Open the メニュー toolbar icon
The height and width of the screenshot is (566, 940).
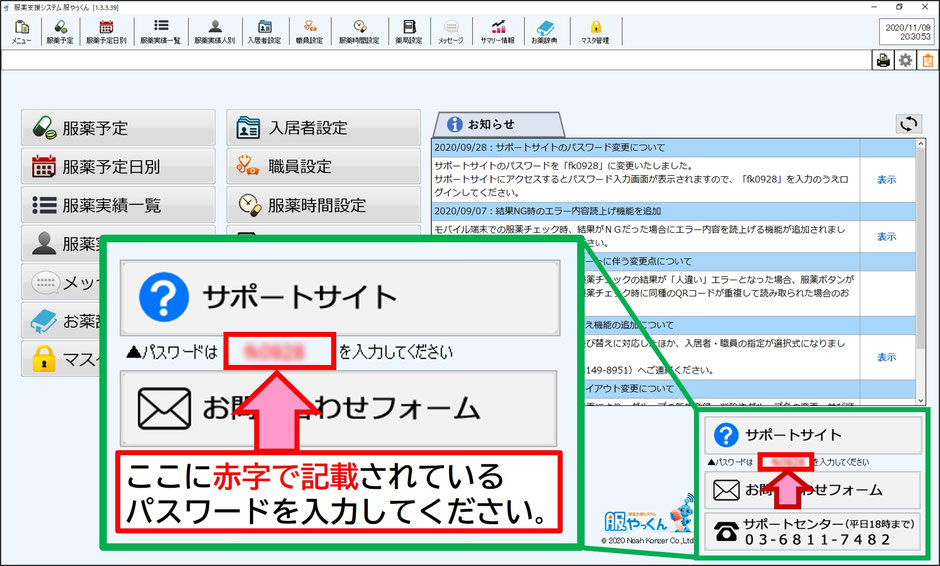(x=22, y=32)
